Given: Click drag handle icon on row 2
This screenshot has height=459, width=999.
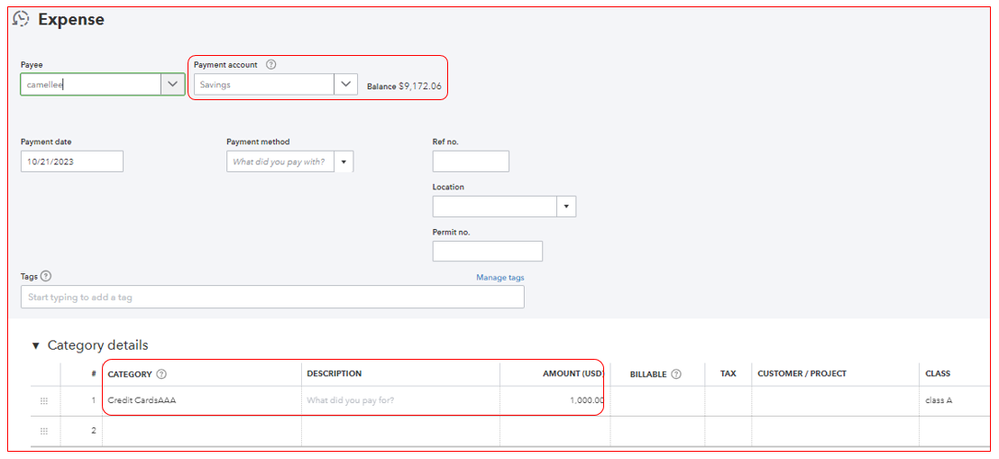Looking at the screenshot, I should pos(44,431).
